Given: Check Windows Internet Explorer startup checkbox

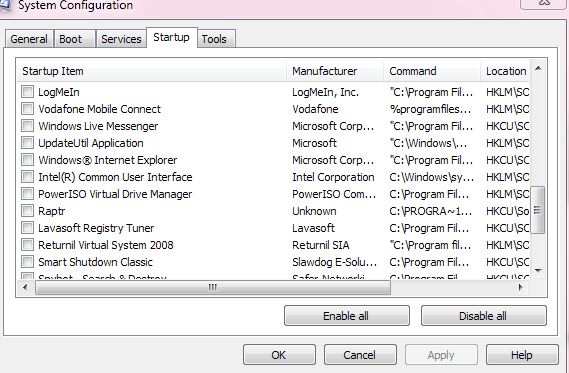Looking at the screenshot, I should (27, 160).
